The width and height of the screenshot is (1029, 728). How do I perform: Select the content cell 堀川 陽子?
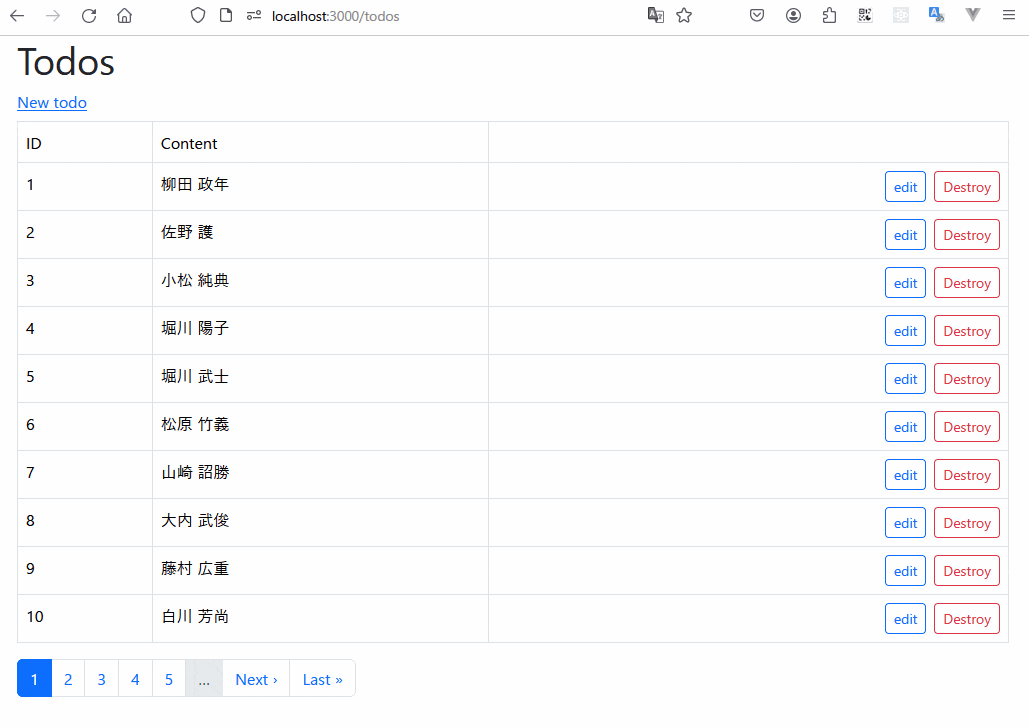click(x=320, y=331)
